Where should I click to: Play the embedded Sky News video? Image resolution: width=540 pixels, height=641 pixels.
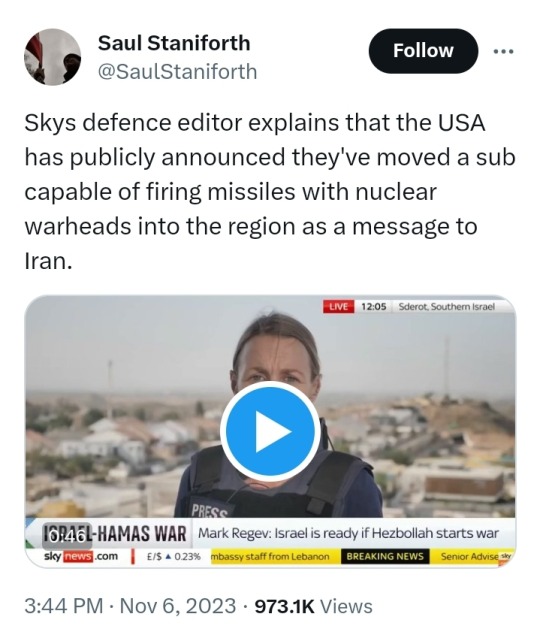coord(270,432)
